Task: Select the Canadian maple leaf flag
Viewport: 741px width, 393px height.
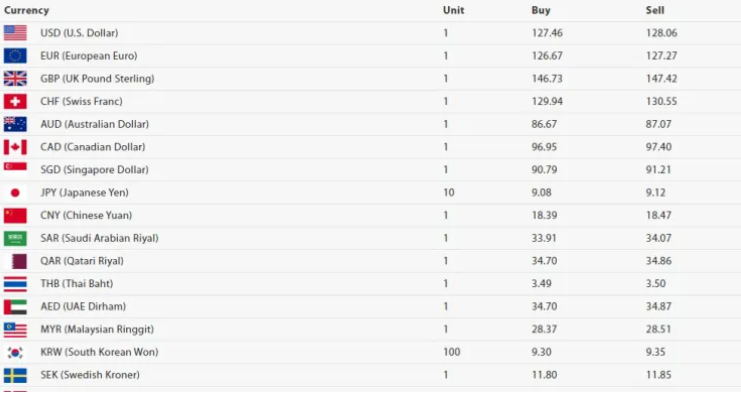Action: 15,147
